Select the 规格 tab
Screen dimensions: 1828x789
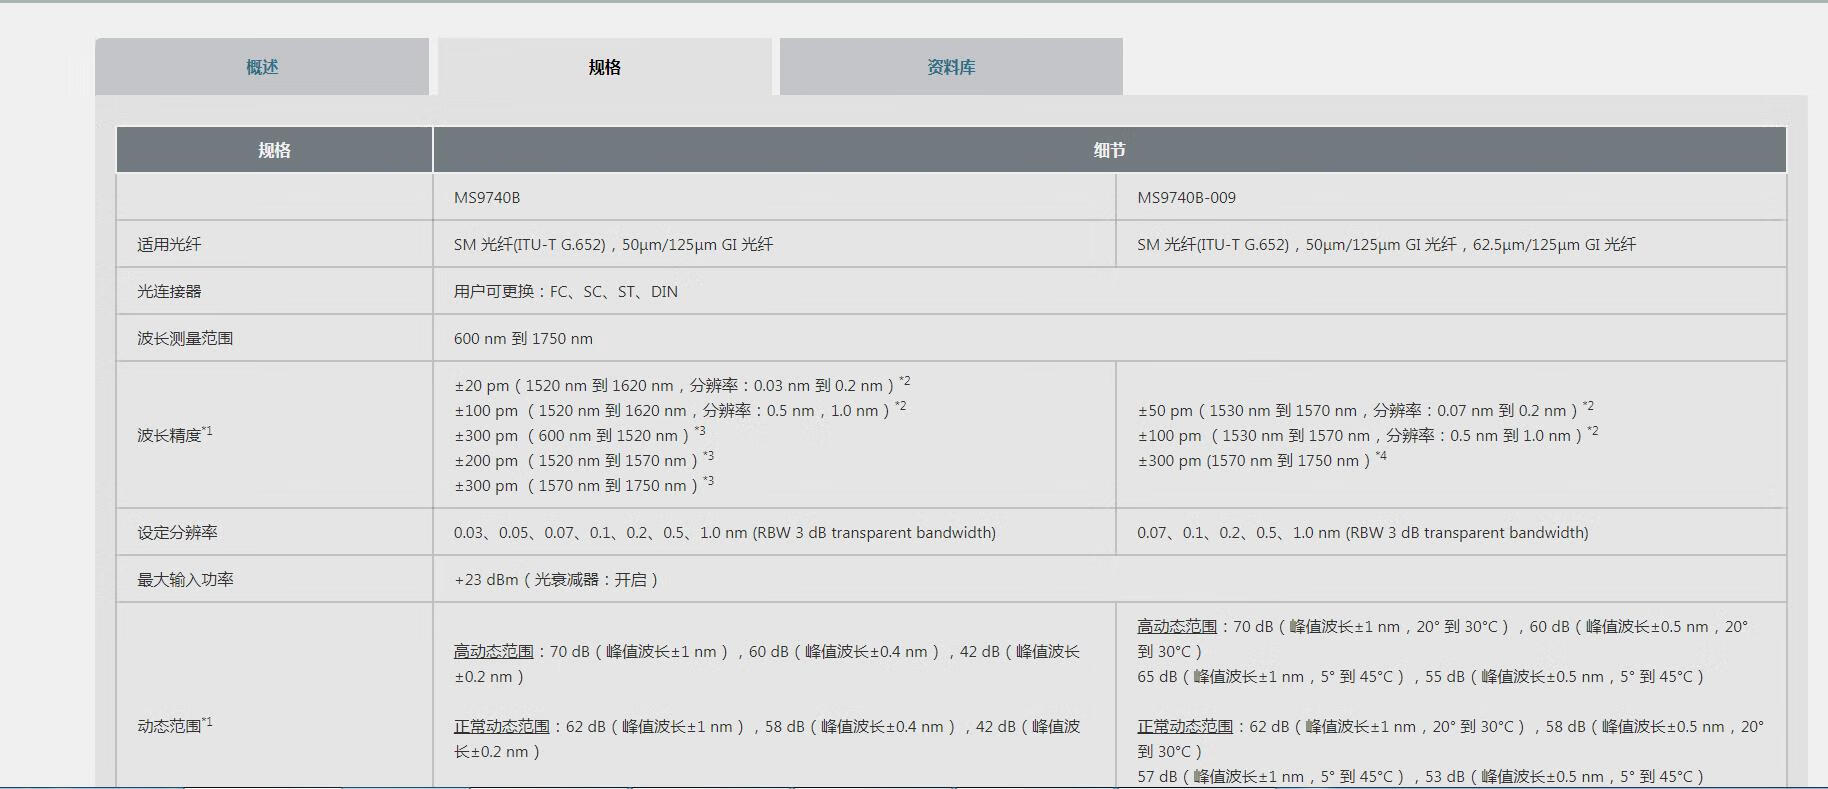(604, 67)
